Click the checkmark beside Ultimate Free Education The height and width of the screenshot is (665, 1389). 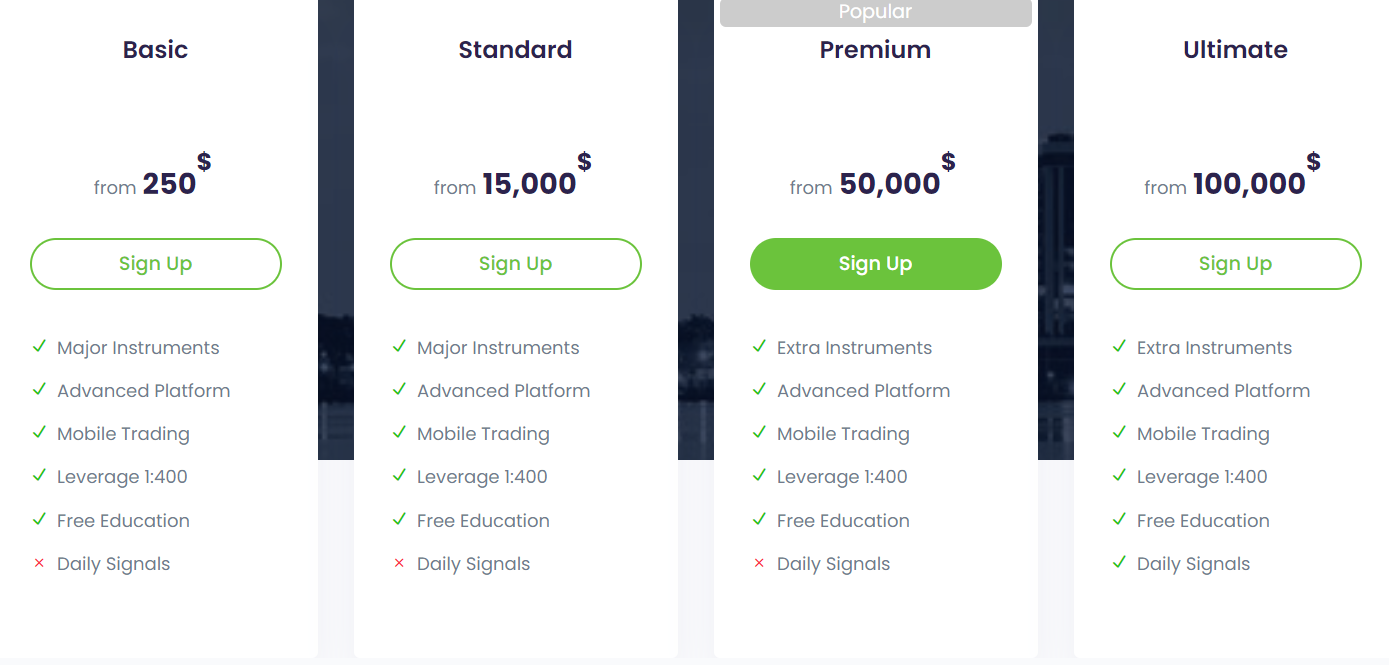(x=1119, y=520)
